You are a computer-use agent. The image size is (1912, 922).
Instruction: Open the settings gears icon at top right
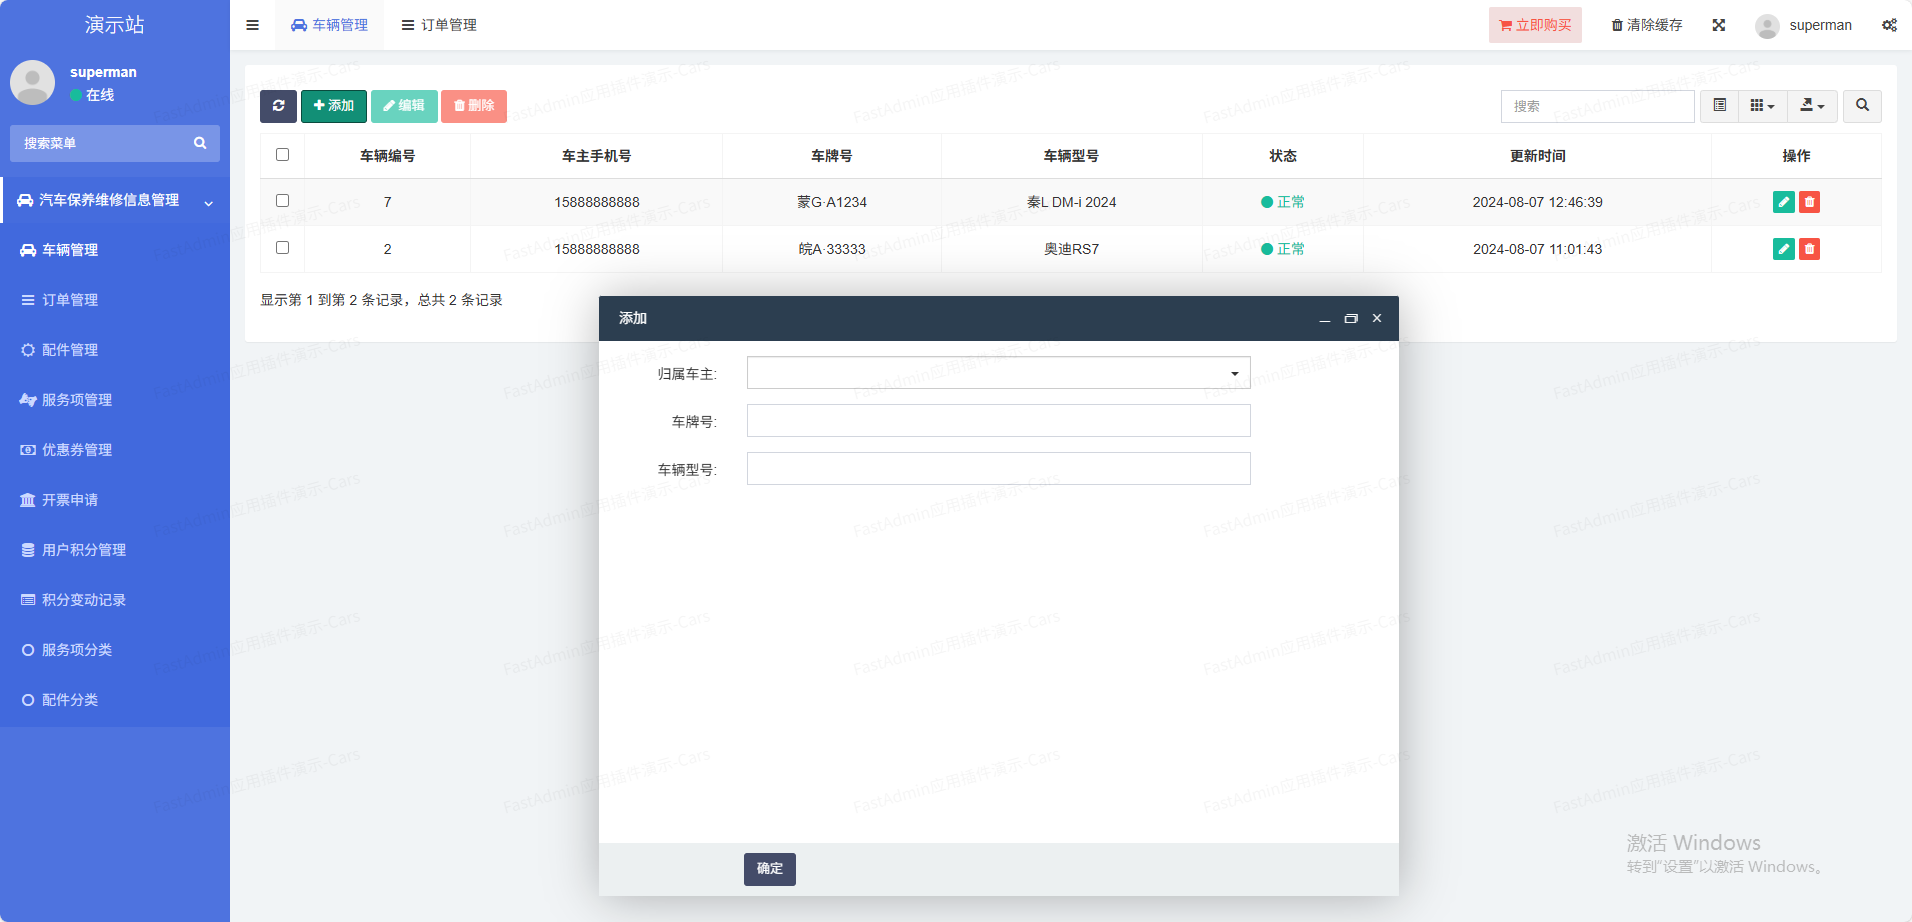1889,25
